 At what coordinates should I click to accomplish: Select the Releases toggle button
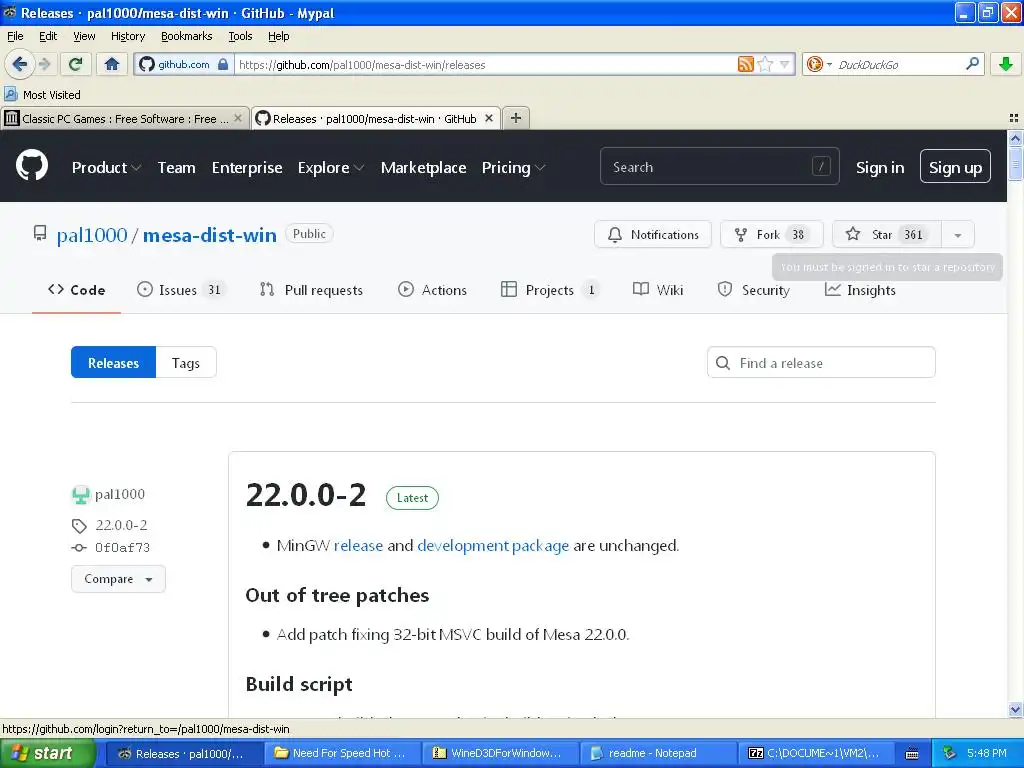[114, 362]
